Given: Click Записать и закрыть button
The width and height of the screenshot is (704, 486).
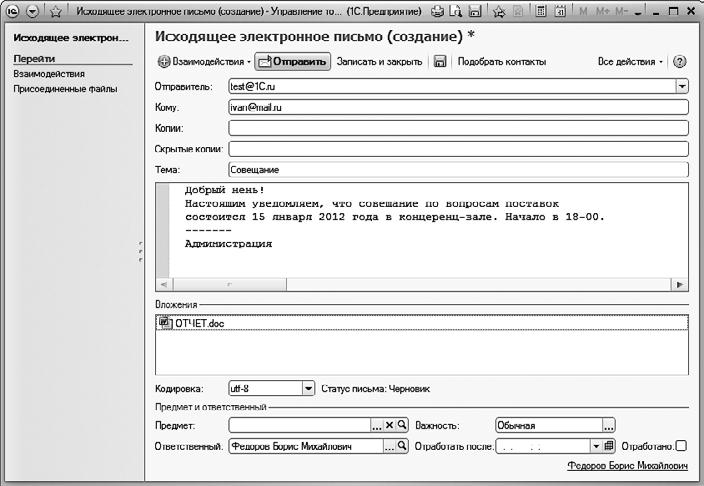Looking at the screenshot, I should tap(379, 62).
